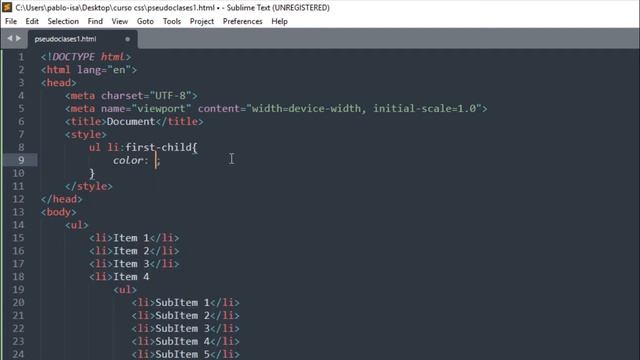Click the closing style tag

click(89, 186)
